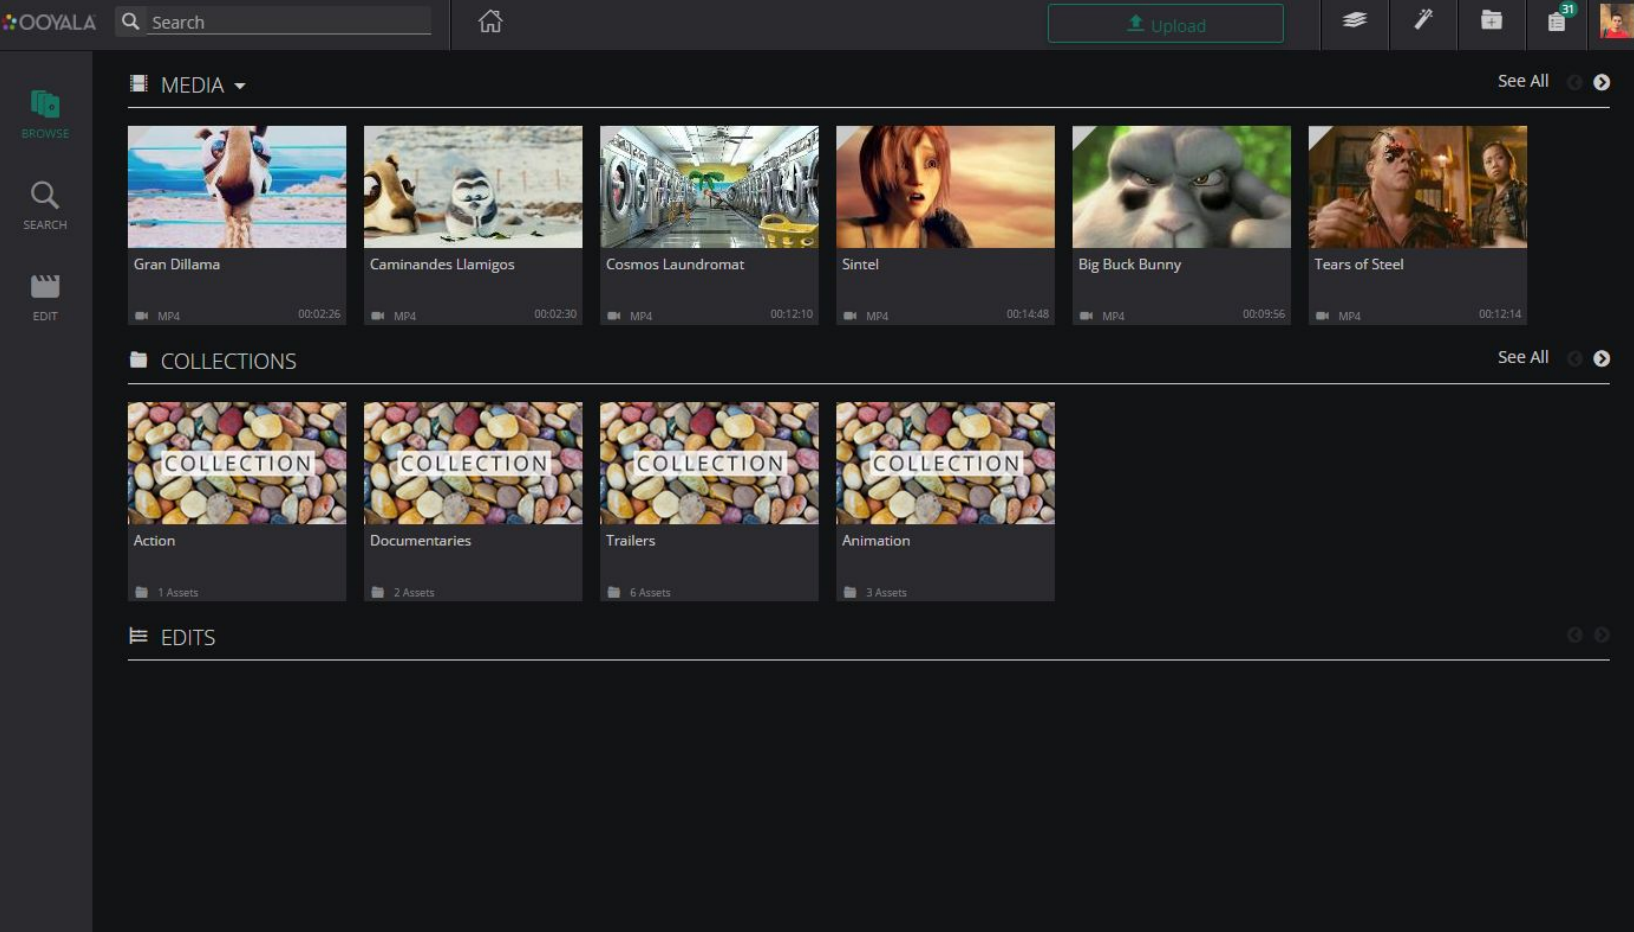Open the Big Buck Bunny thumbnail

[1181, 186]
